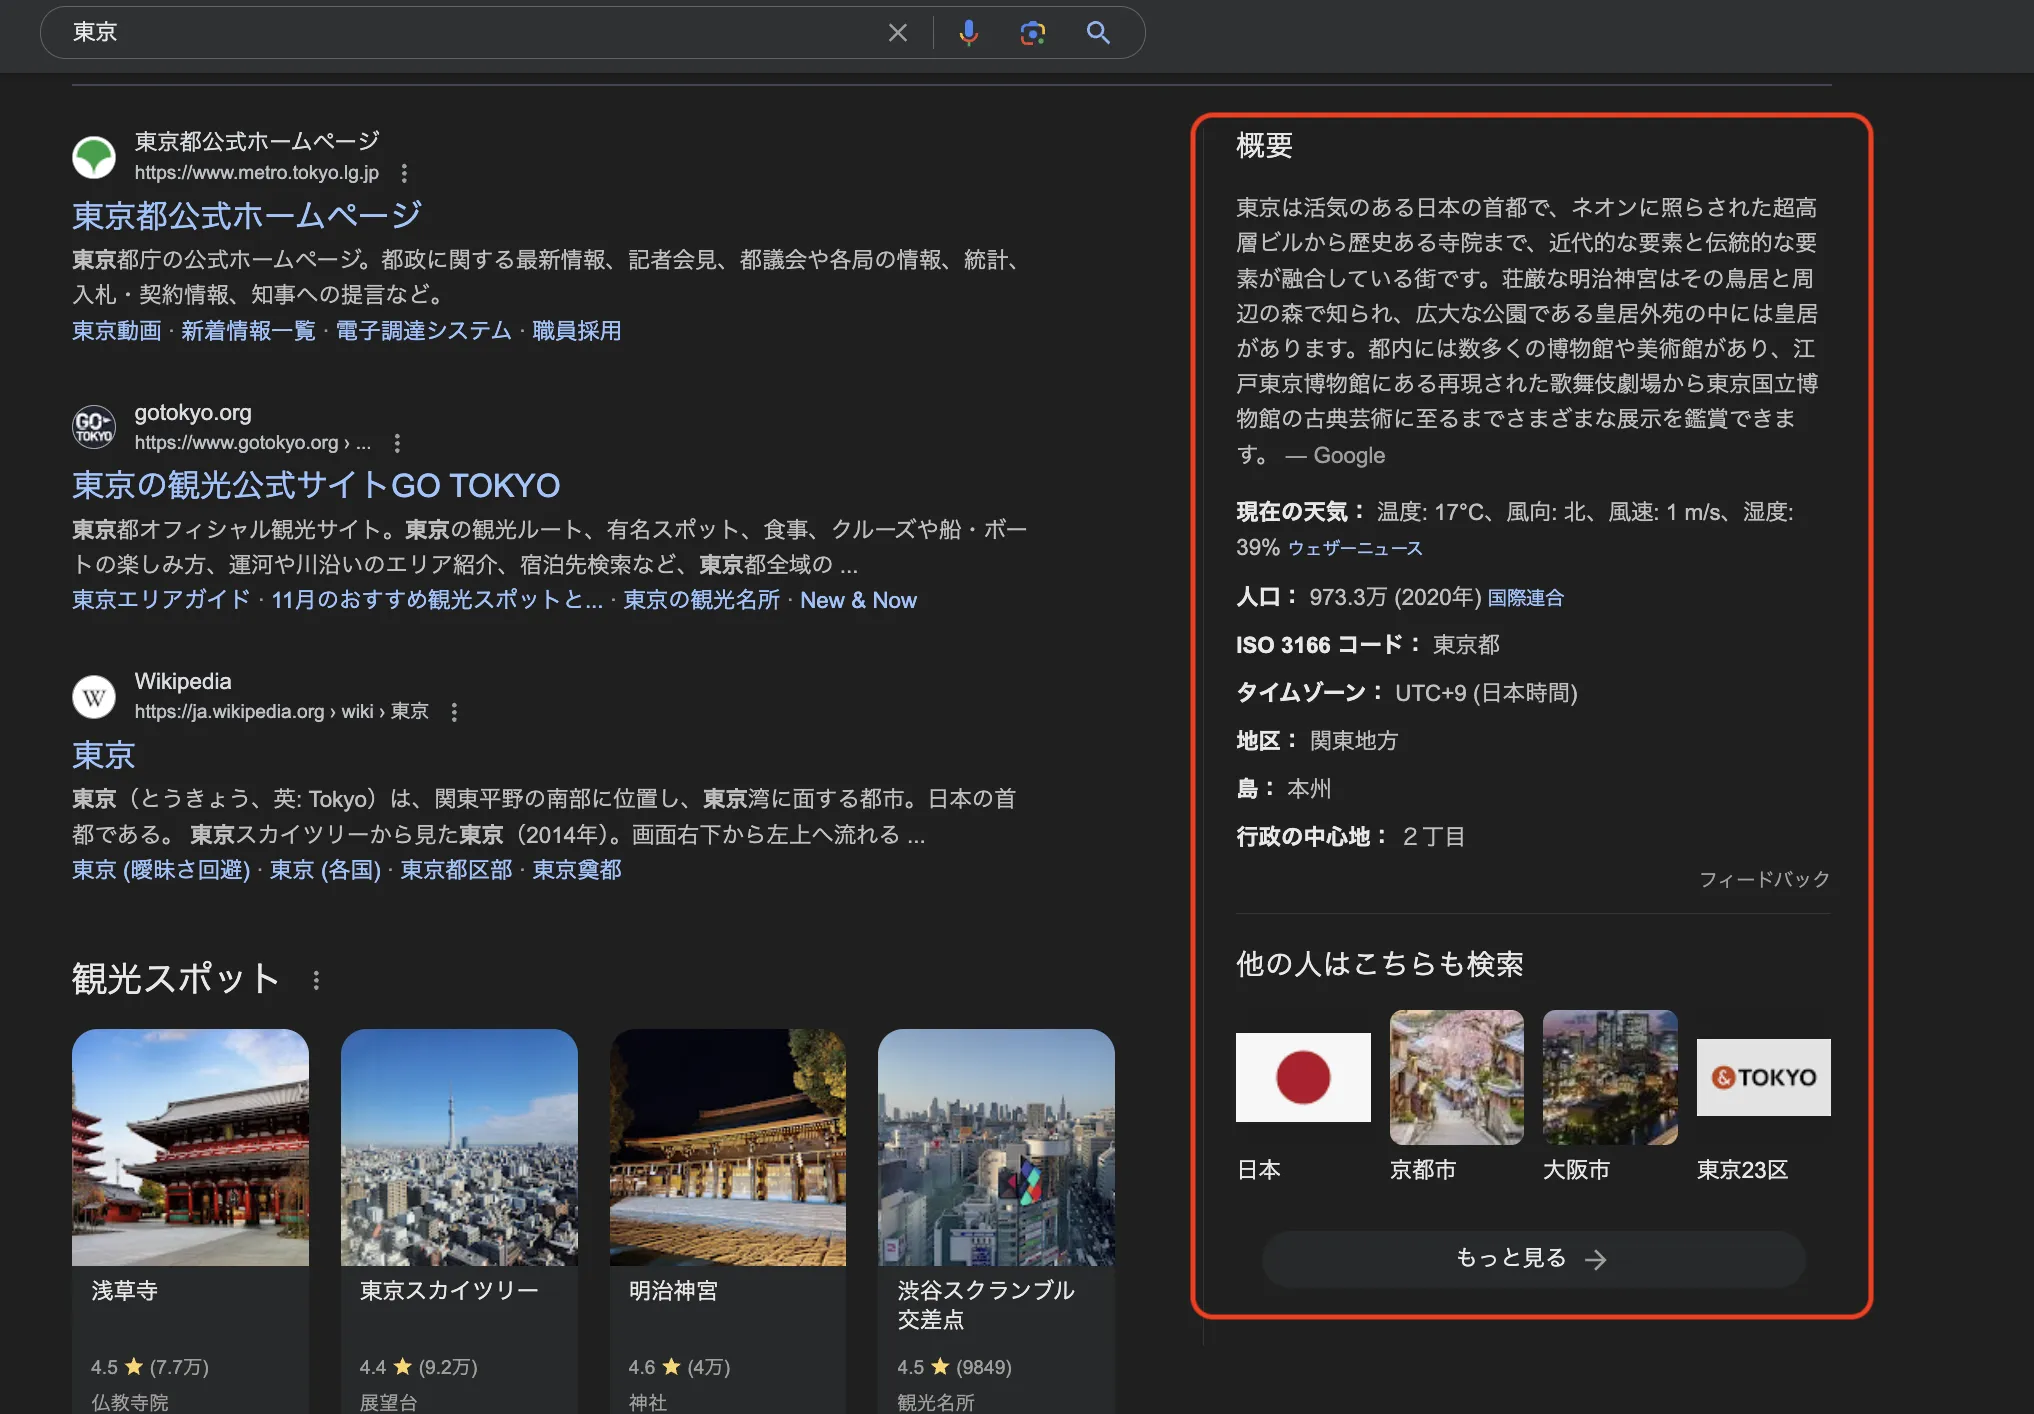2034x1414 pixels.
Task: Follow the 東京の観光名所 sitelink
Action: [701, 600]
